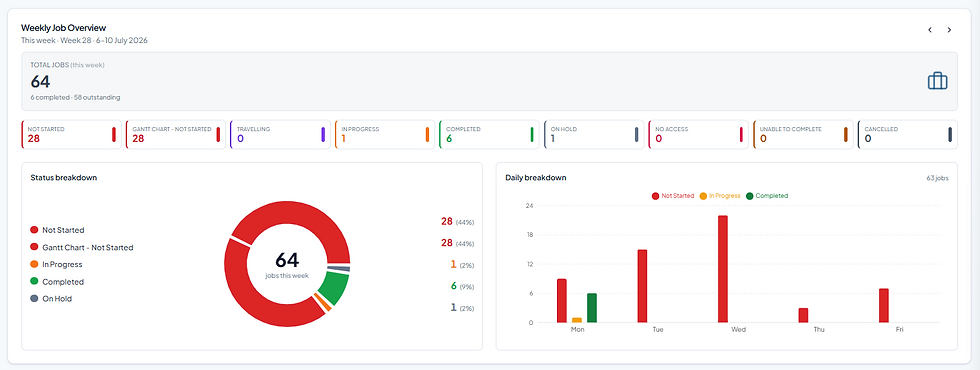Toggle In Progress series in Daily breakdown legend
Image resolution: width=980 pixels, height=370 pixels.
tap(721, 196)
